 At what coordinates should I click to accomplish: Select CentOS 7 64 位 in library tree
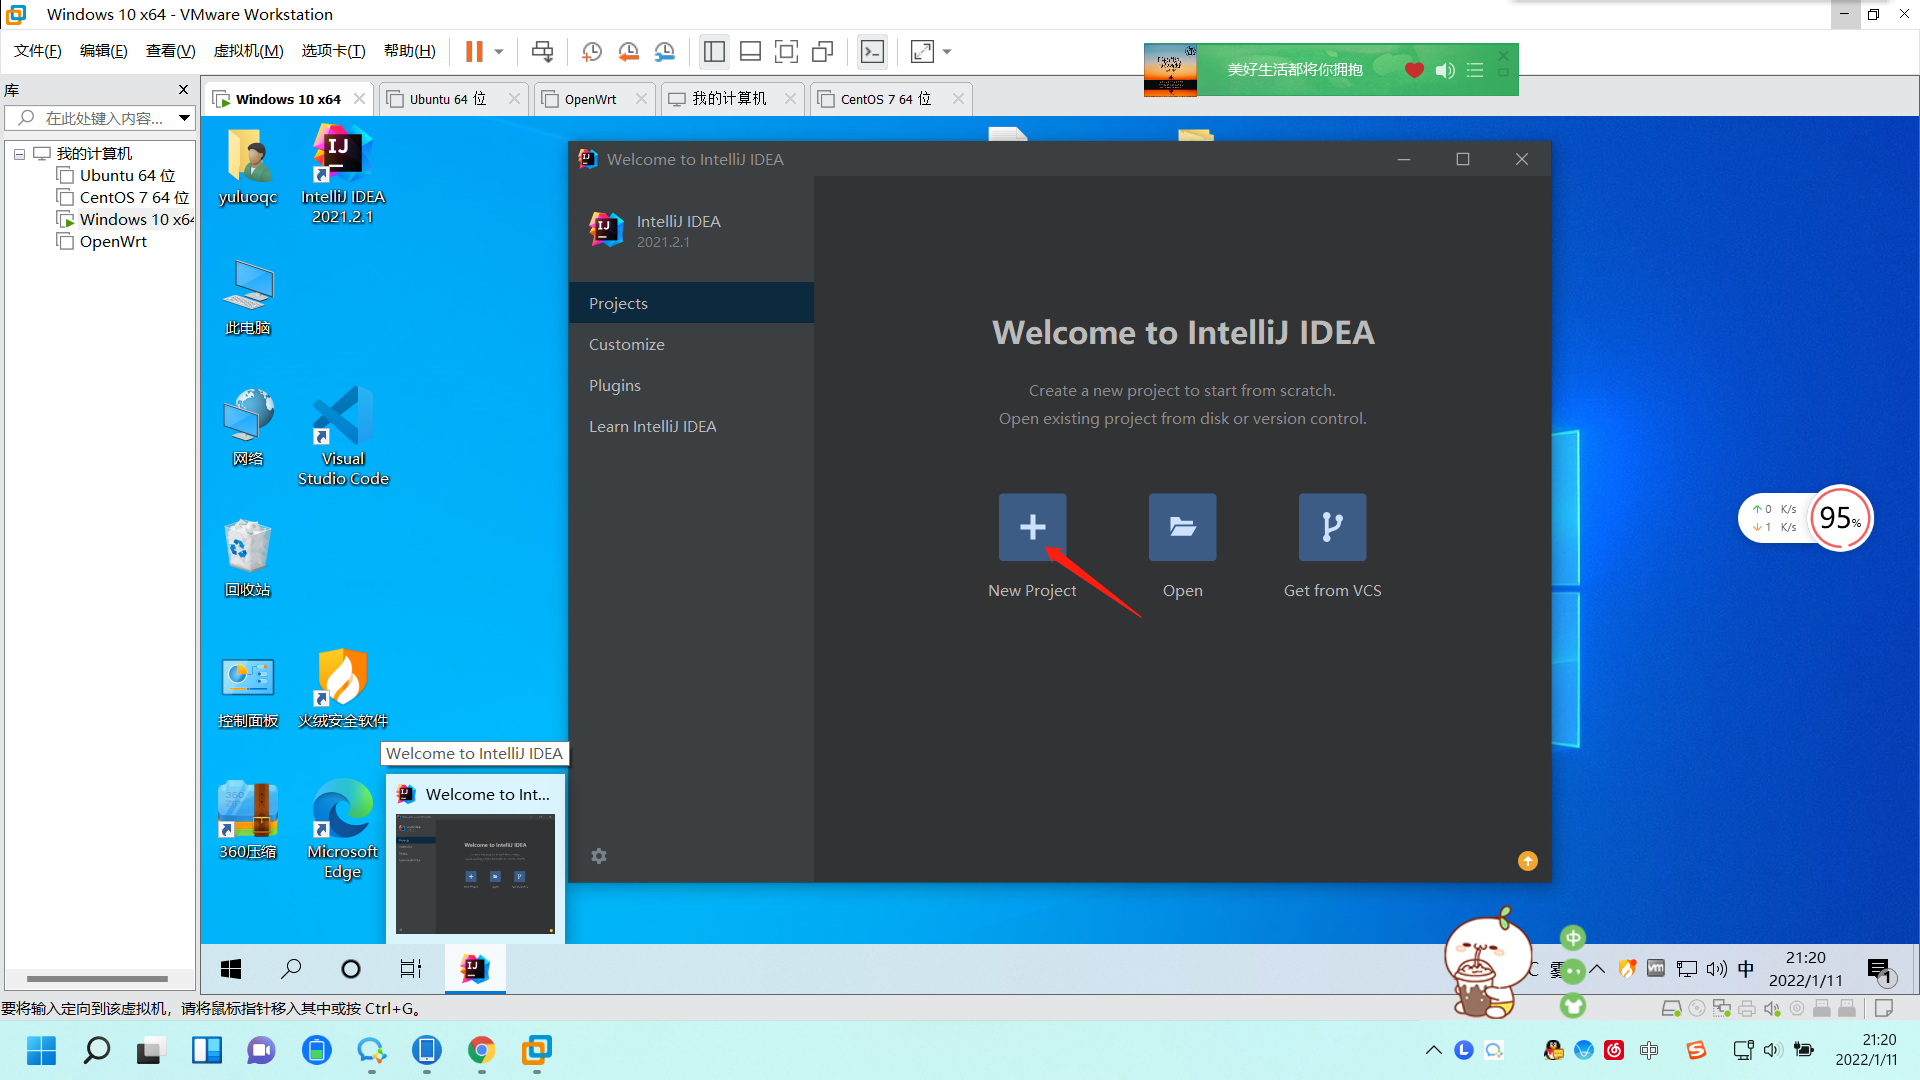[x=123, y=198]
